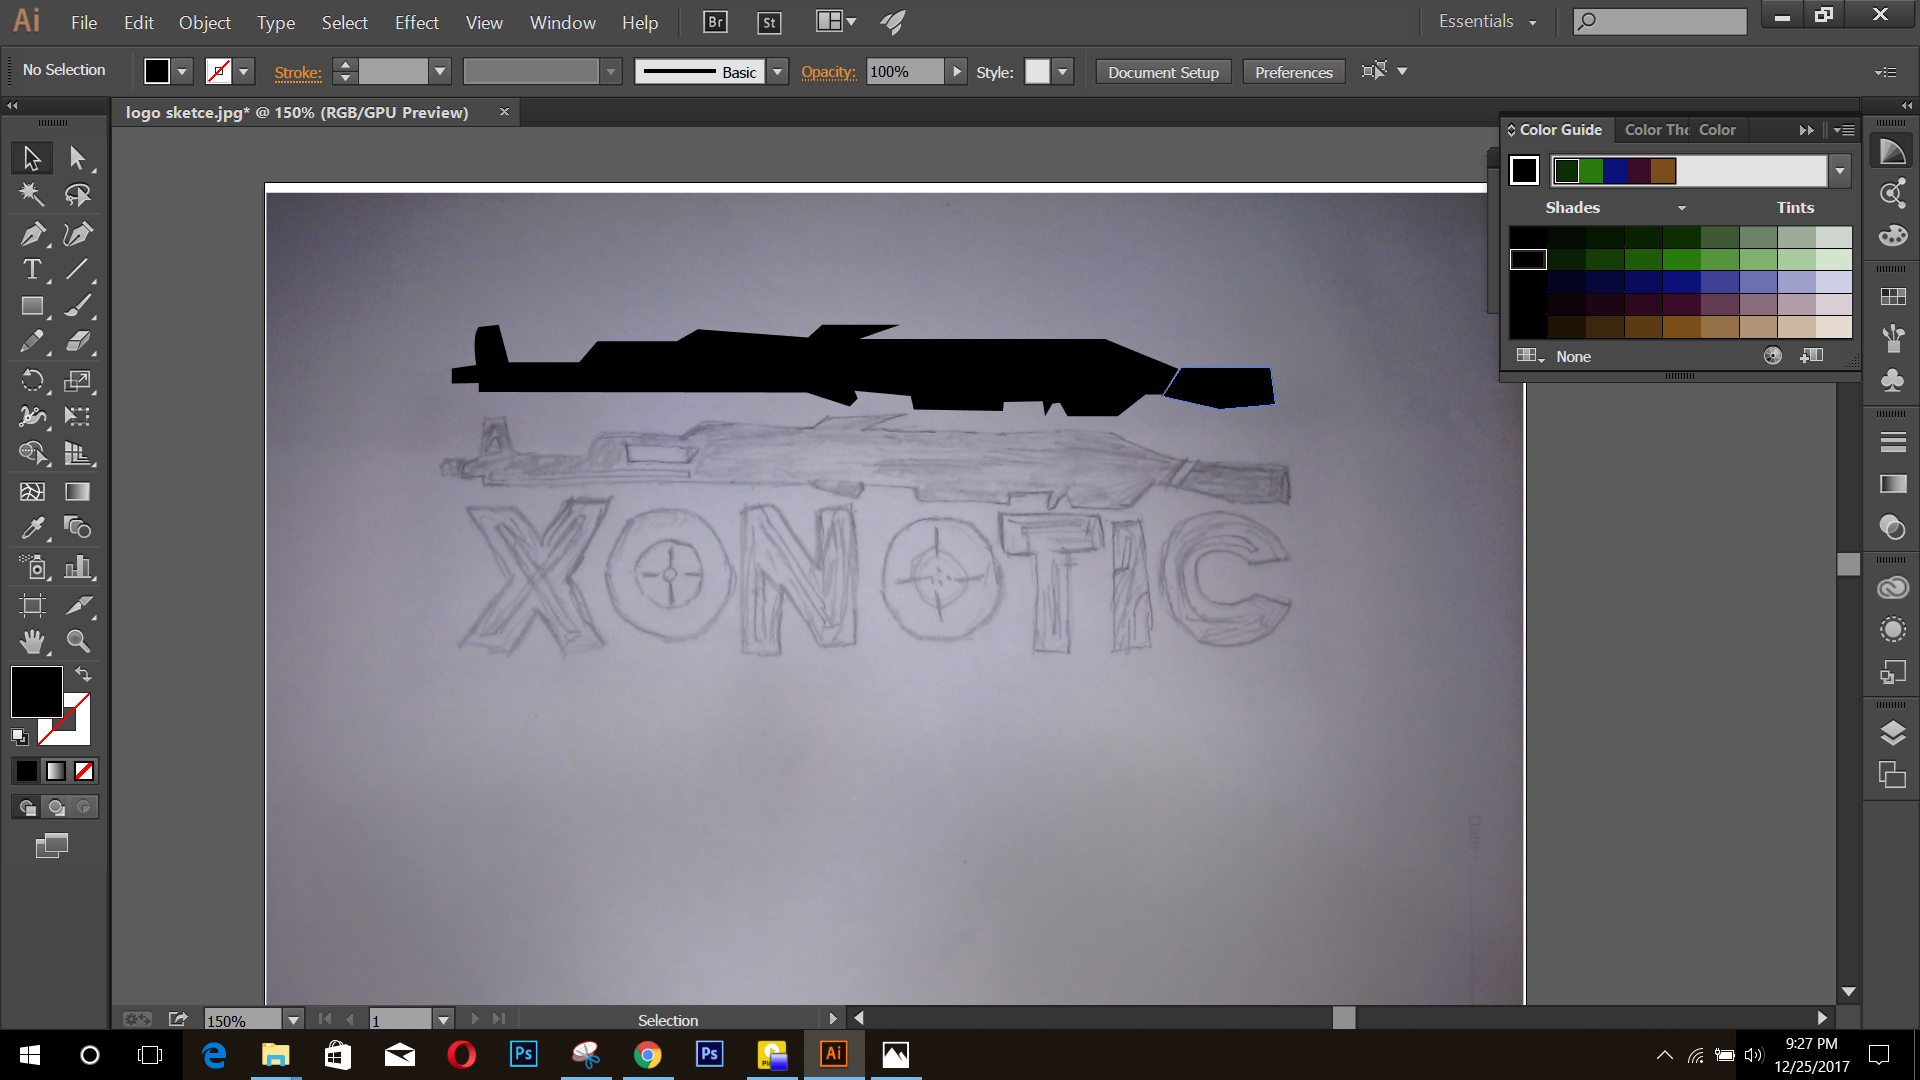Viewport: 1920px width, 1080px height.
Task: Set paint mode to Color
Action: click(x=27, y=771)
